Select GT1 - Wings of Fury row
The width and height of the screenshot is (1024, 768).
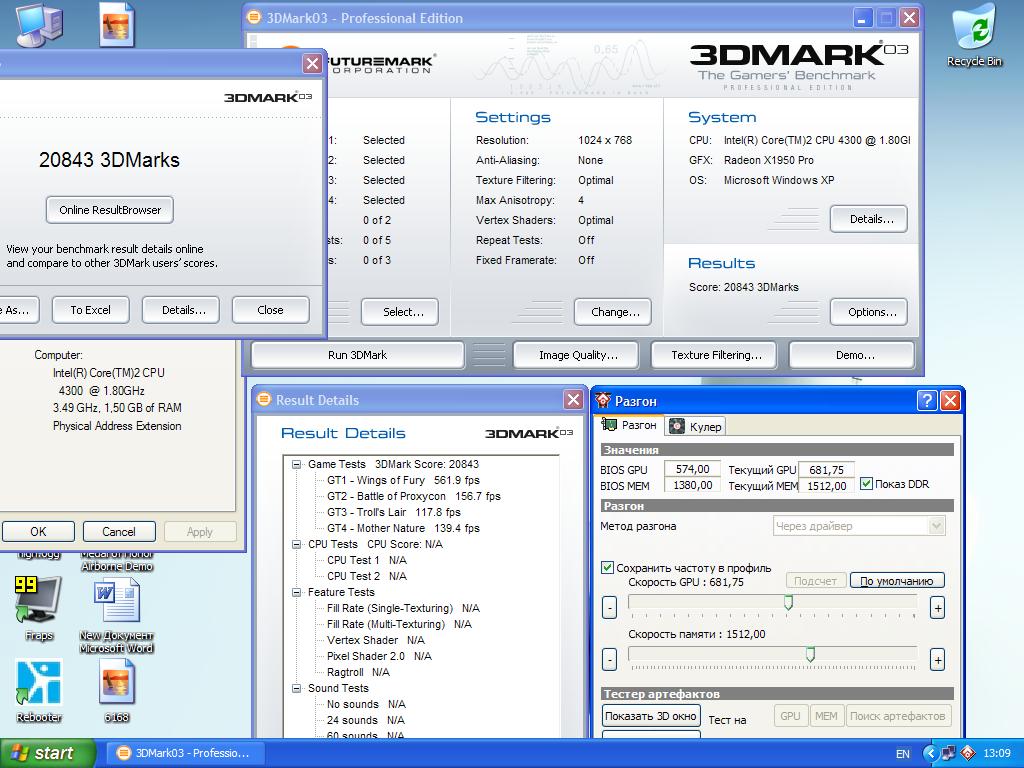403,480
